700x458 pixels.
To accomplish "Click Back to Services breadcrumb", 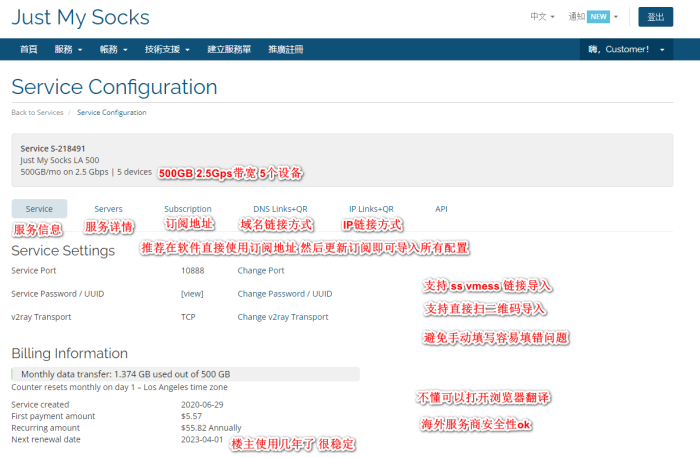I will [x=37, y=112].
